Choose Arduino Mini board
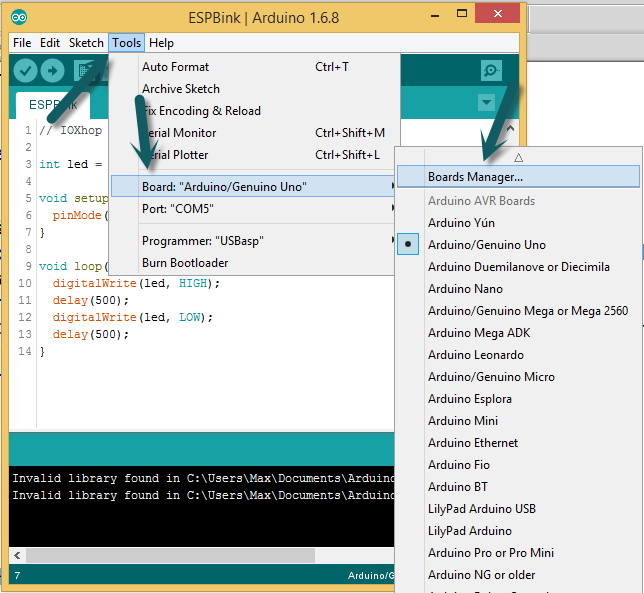 tap(518, 421)
